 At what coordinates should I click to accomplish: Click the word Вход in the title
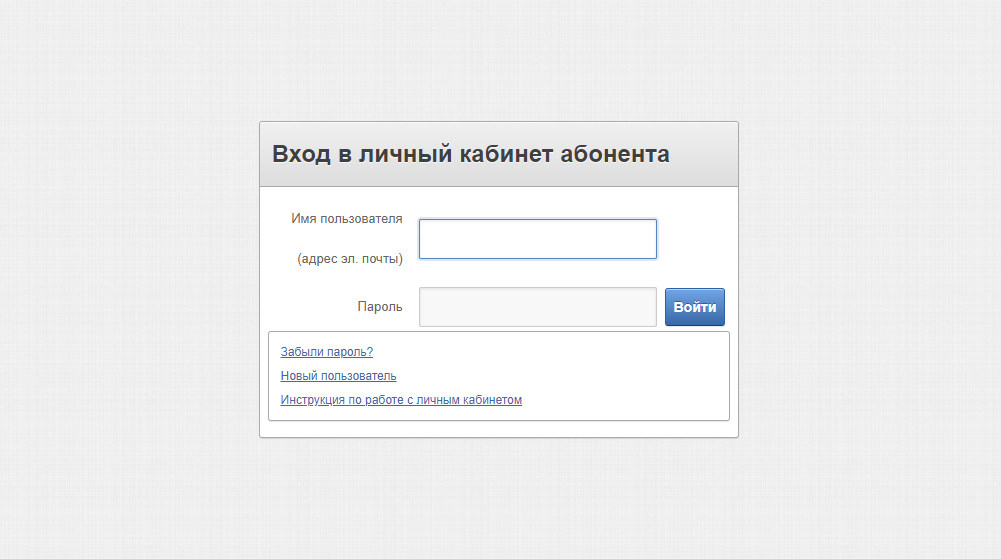click(x=301, y=154)
